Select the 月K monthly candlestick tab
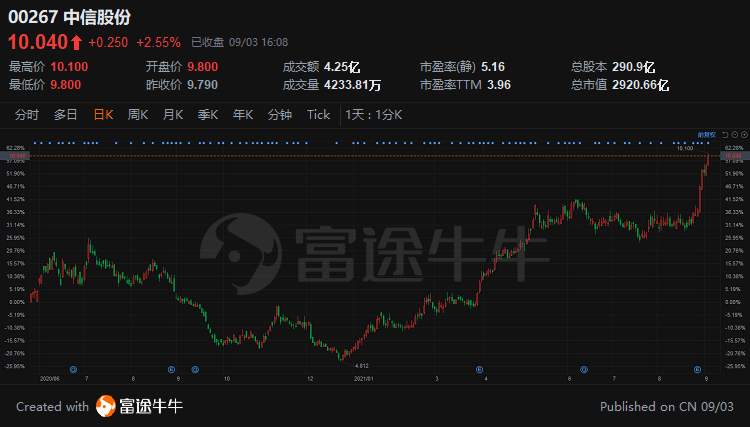 point(173,115)
